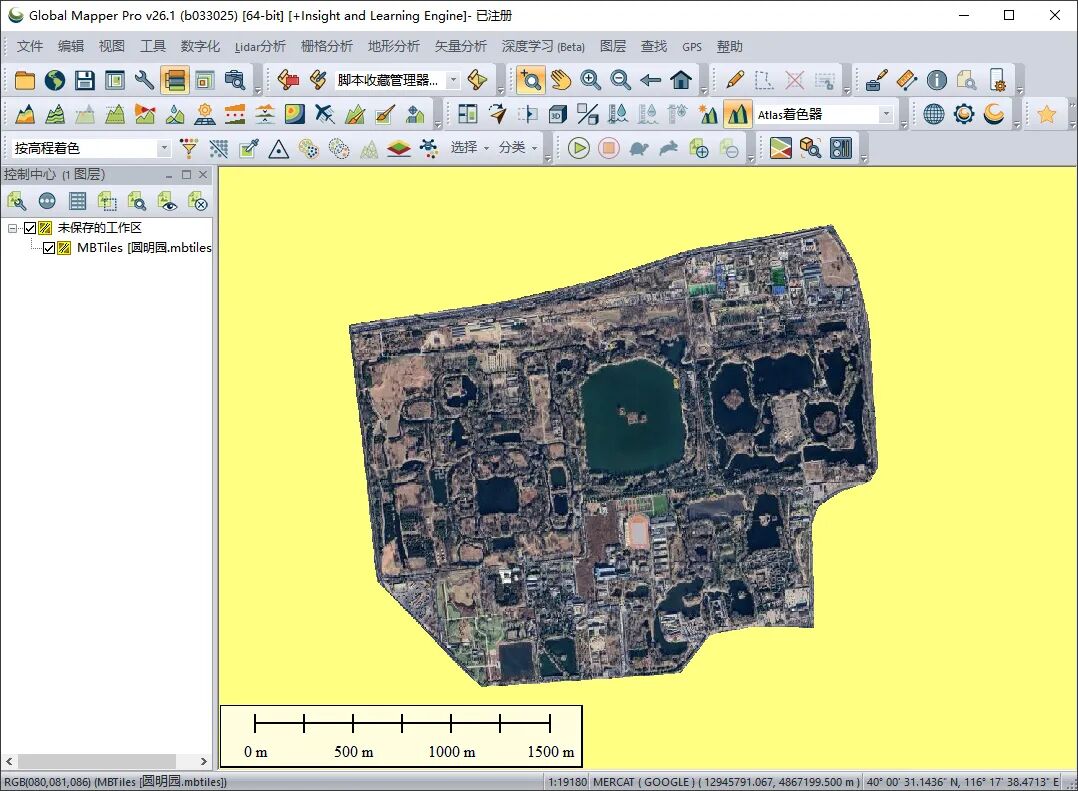
Task: Uncheck the 未保存的工作区 workspace checkbox
Action: 30,228
